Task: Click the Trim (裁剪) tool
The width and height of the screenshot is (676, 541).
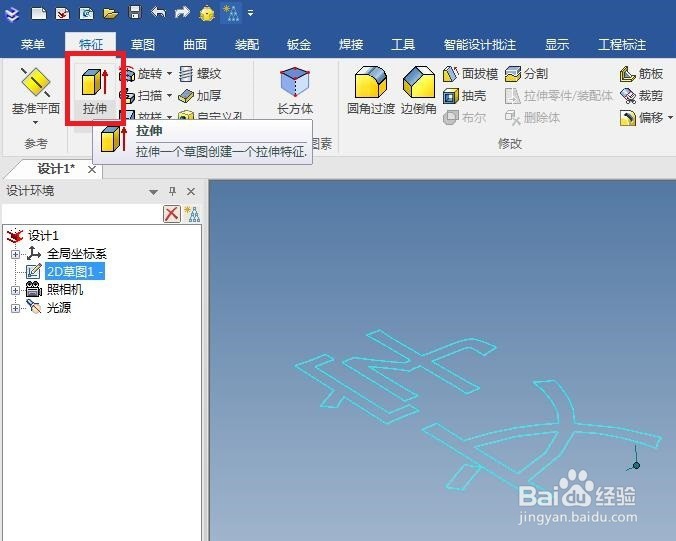Action: click(x=641, y=95)
